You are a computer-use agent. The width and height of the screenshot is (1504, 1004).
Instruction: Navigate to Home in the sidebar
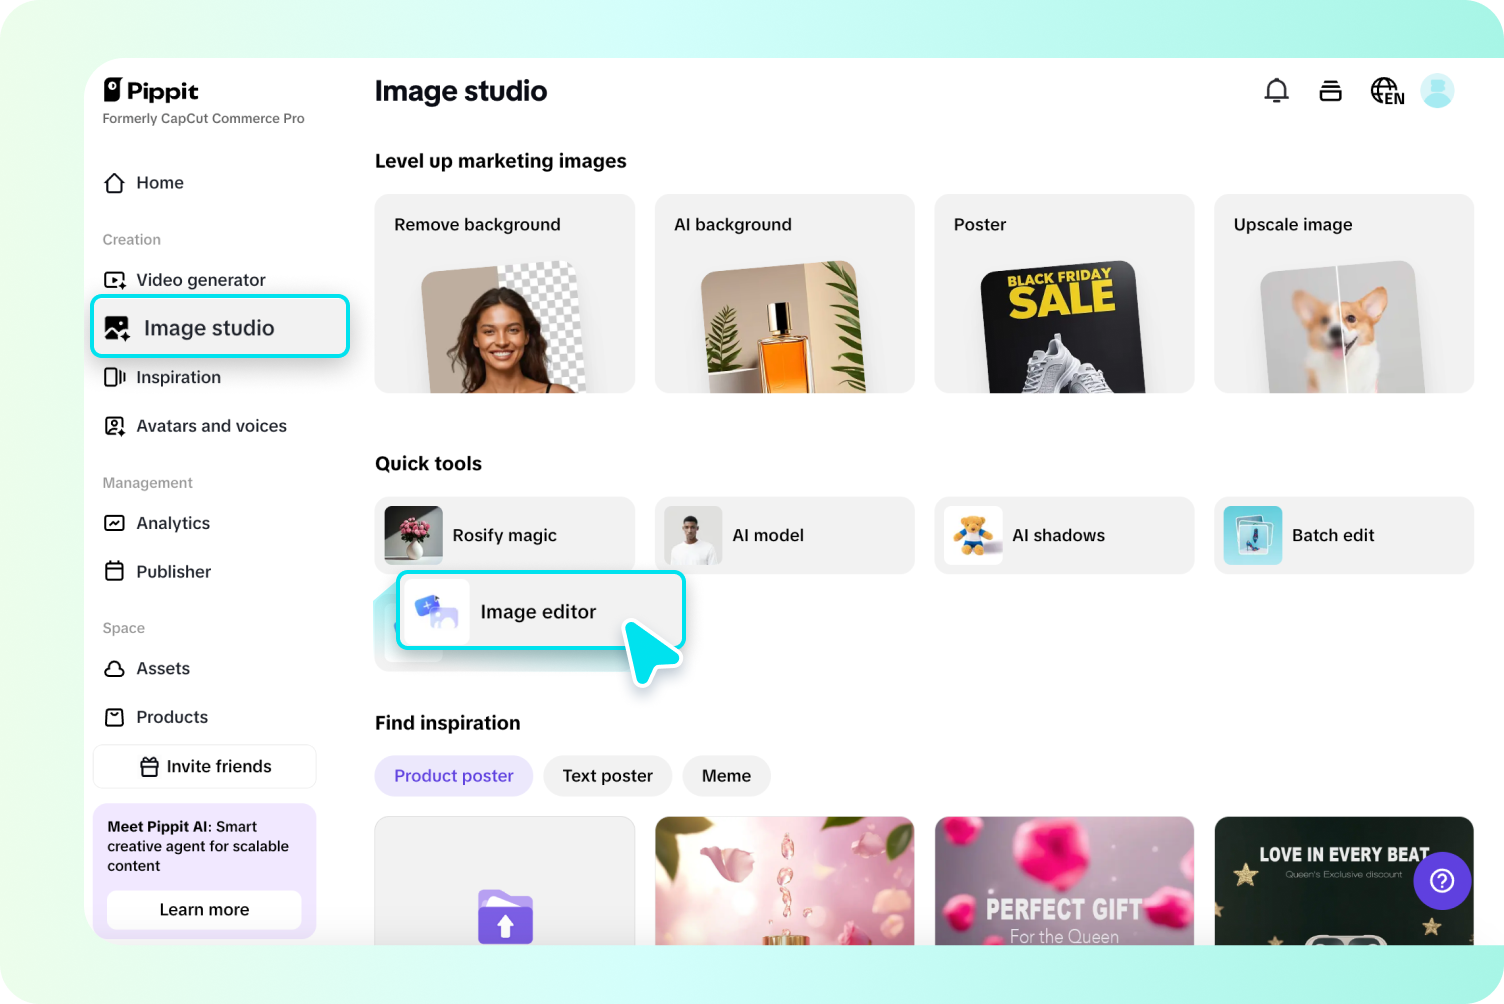pyautogui.click(x=159, y=182)
